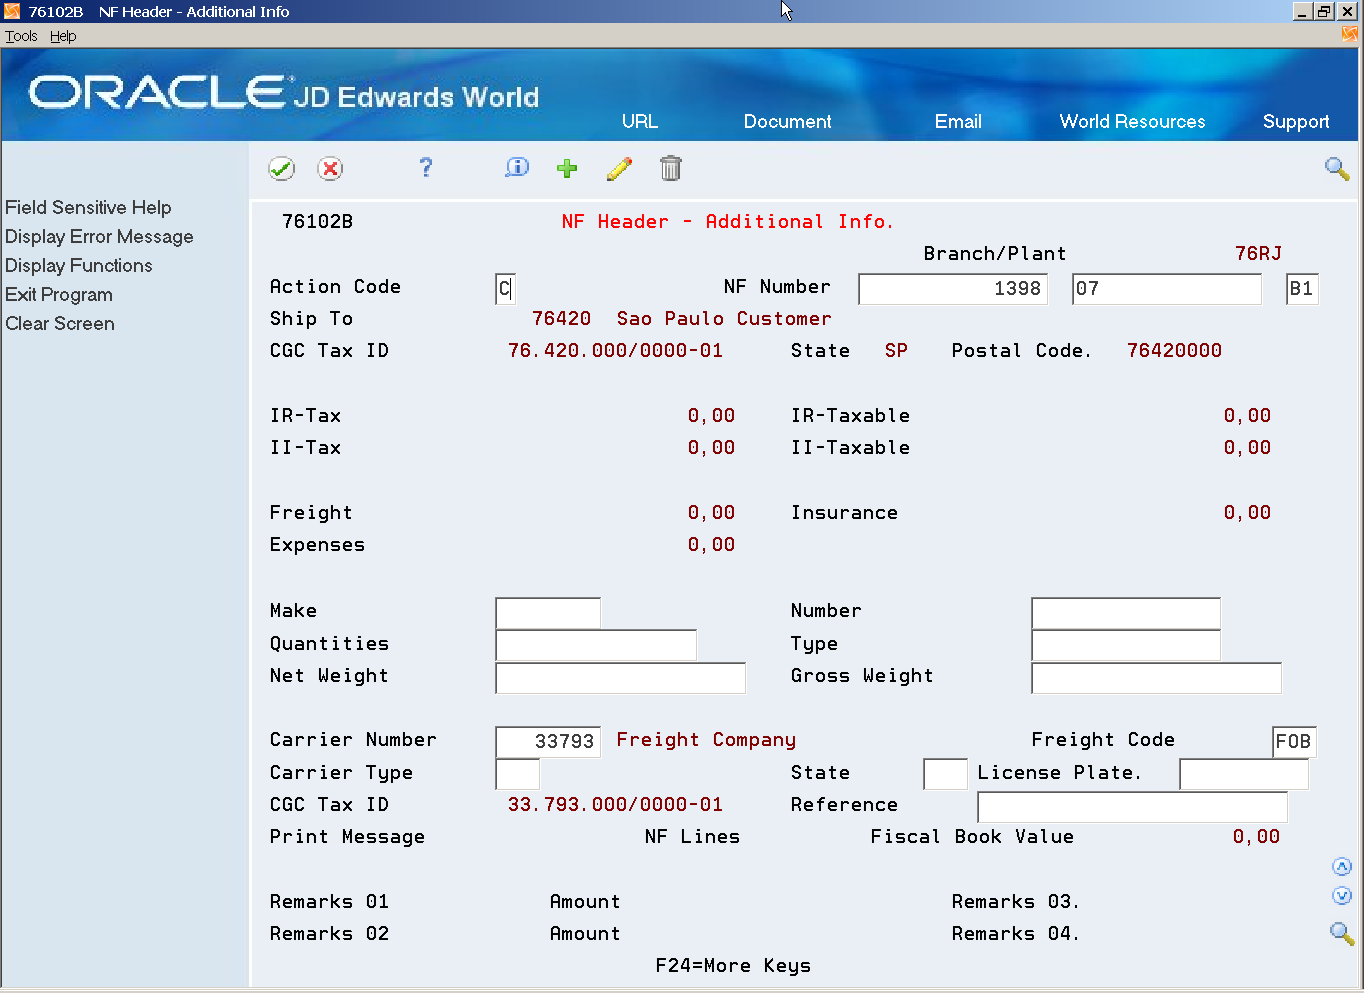Click the Sao Paulo Customer name
This screenshot has height=993, width=1364.
click(724, 319)
